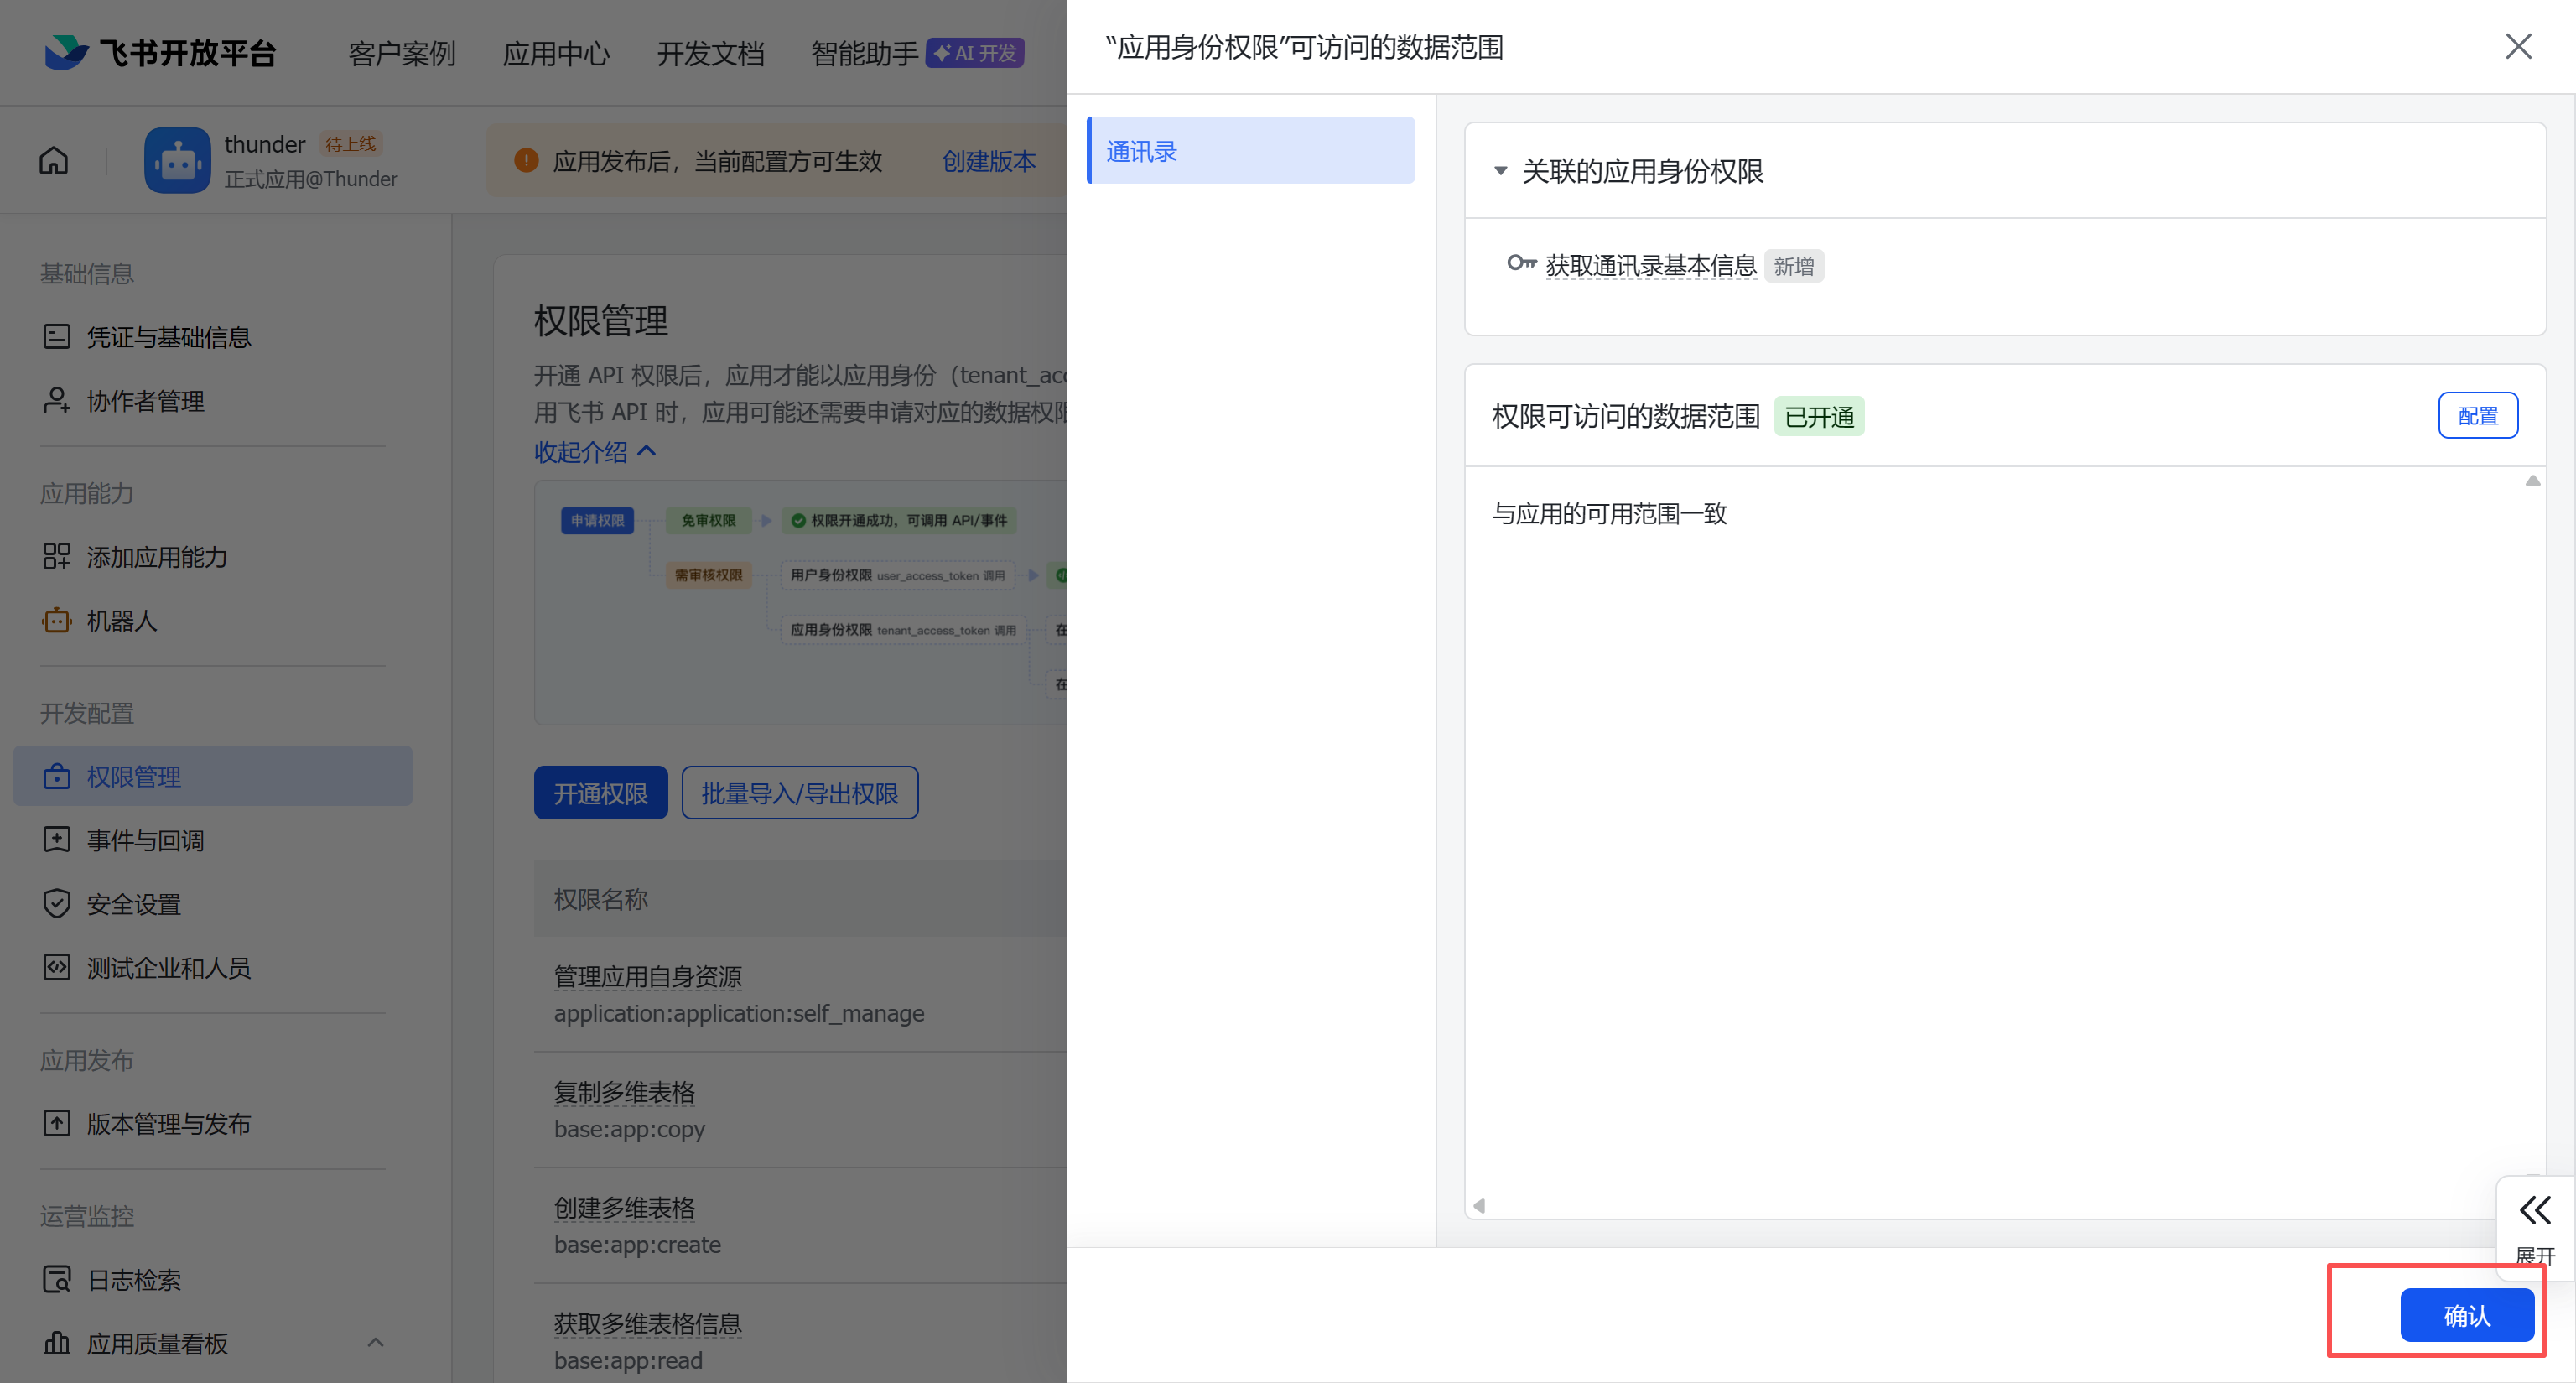The image size is (2576, 1383).
Task: Select the 通讯录 tab in drawer
Action: [x=1250, y=151]
